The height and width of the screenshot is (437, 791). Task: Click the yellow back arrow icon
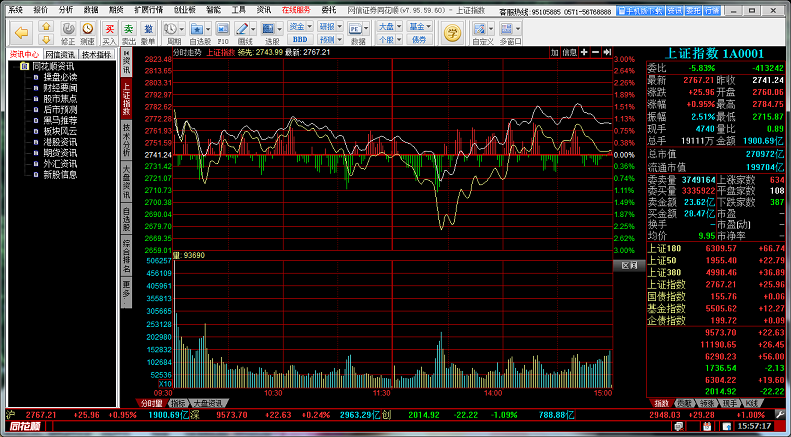click(x=18, y=30)
